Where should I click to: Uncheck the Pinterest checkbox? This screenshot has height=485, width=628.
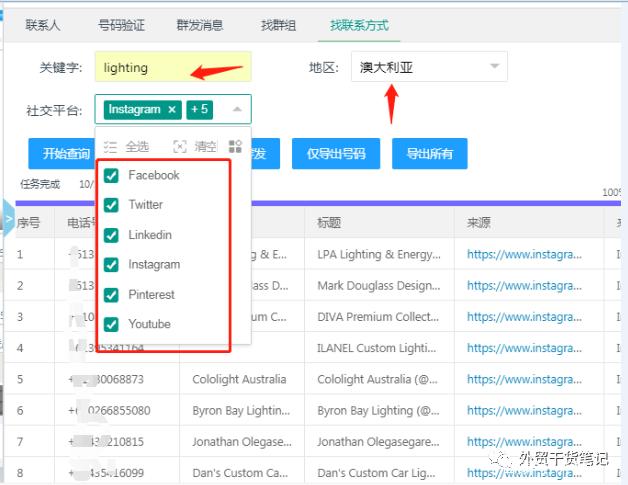pyautogui.click(x=111, y=295)
